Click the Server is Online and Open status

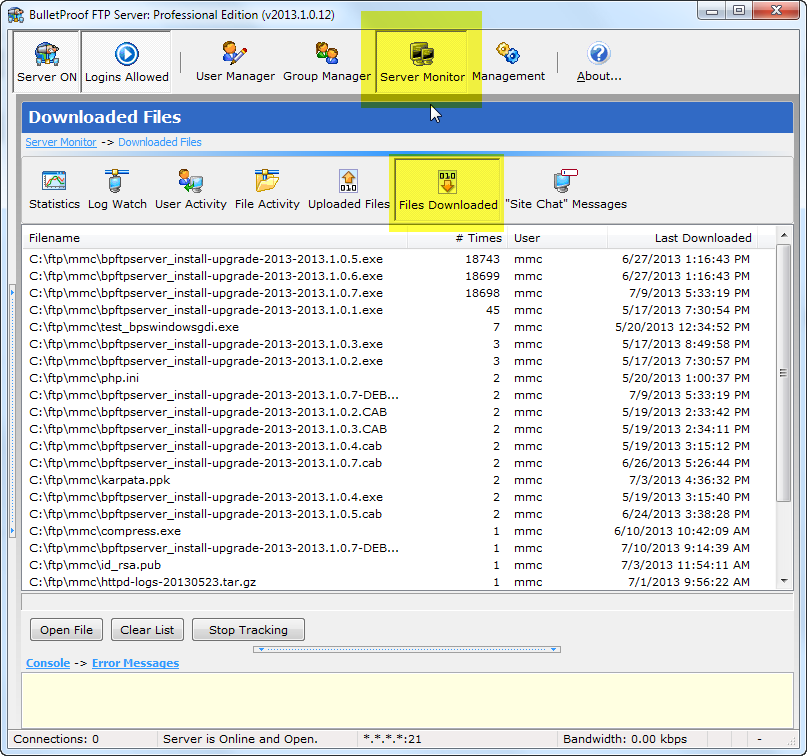coord(240,739)
